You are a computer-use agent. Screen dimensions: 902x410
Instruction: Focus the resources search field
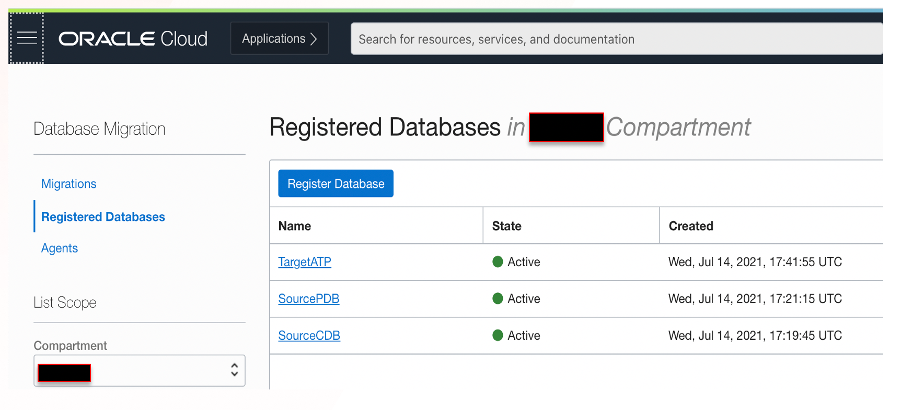click(x=617, y=39)
